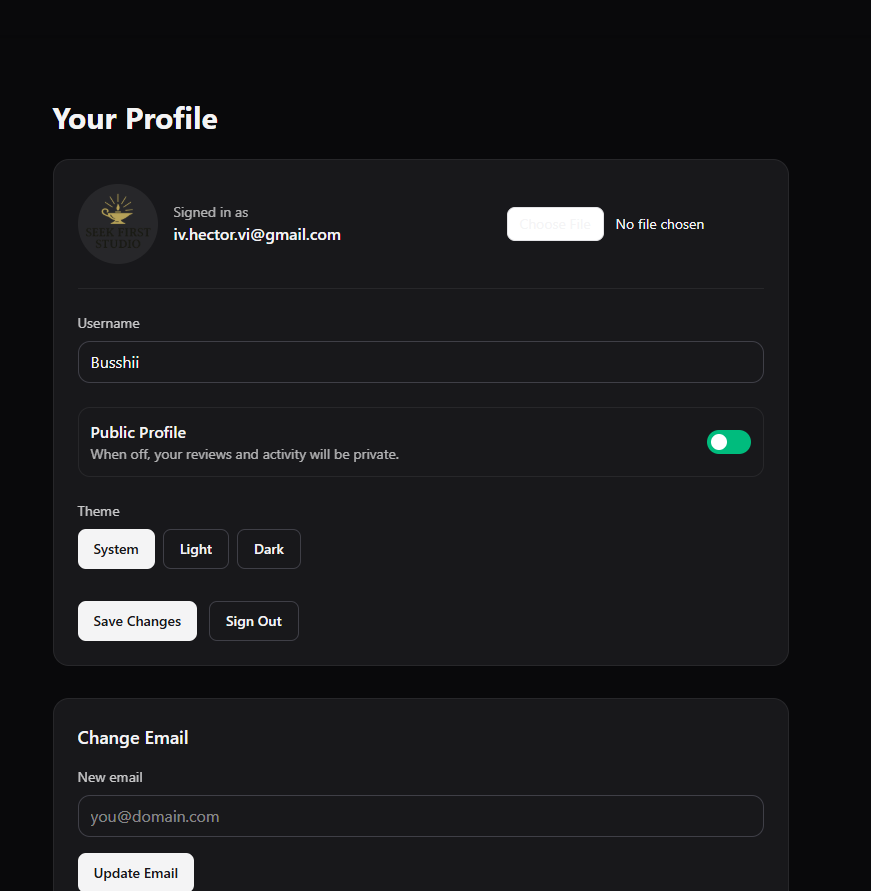Click the "When off" privacy description text

point(244,454)
